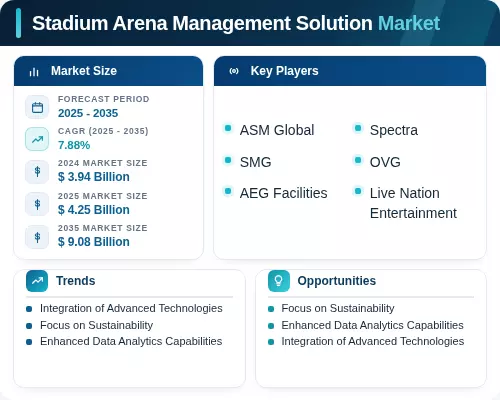This screenshot has width=500, height=400.
Task: Click the bullet marker next to SMG
Action: click(x=228, y=160)
